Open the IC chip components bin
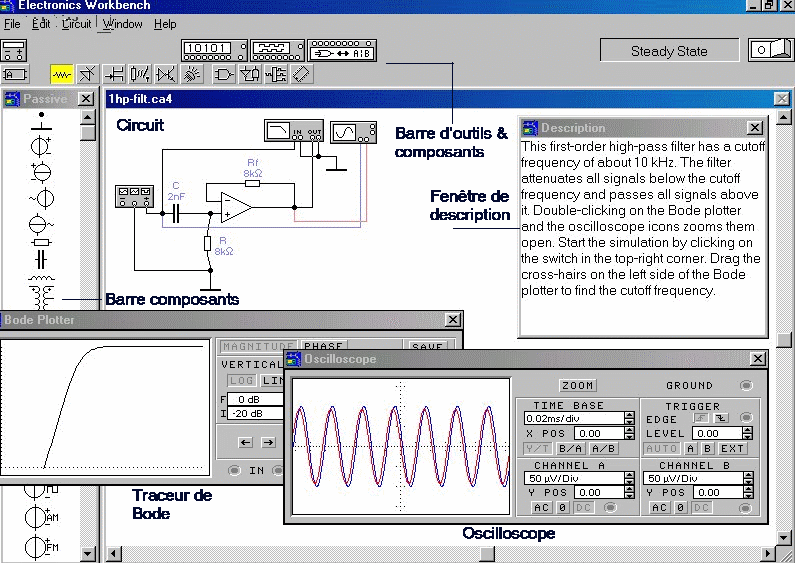Viewport: 795px width, 563px height. point(301,75)
